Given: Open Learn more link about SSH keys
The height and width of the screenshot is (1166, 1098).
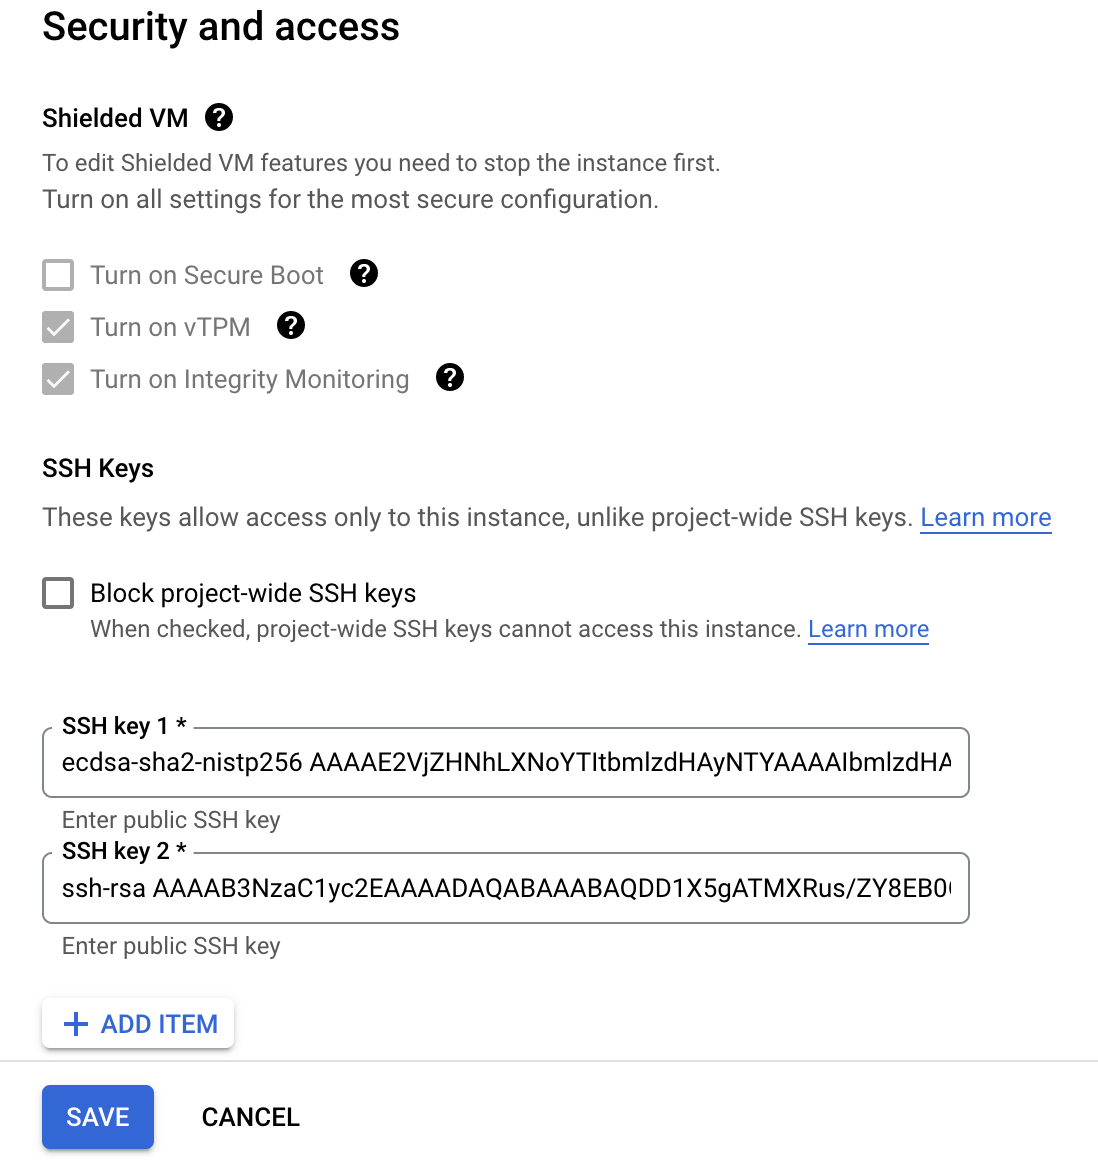Looking at the screenshot, I should (985, 517).
